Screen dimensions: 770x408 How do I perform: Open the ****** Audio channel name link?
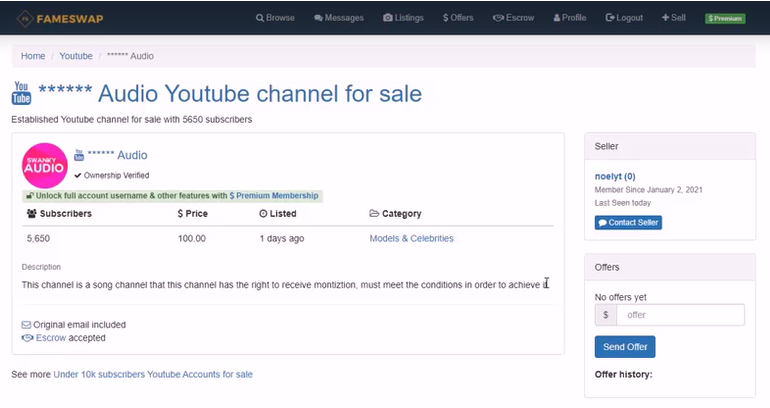[x=117, y=155]
